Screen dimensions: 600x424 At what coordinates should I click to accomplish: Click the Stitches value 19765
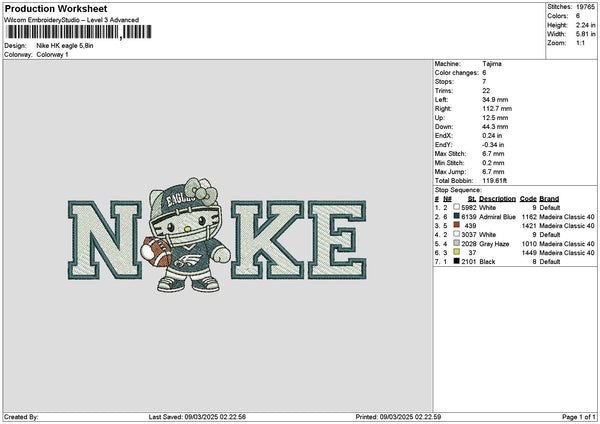coord(585,7)
